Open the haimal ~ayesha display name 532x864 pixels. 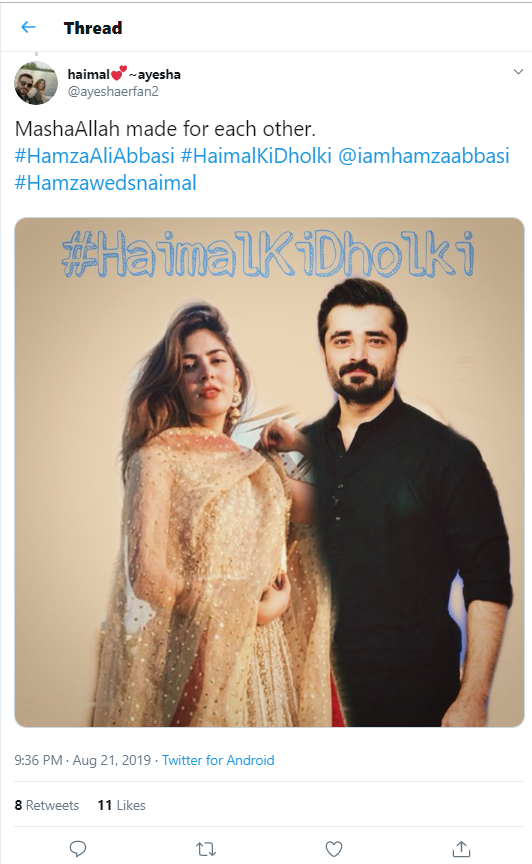pos(124,74)
